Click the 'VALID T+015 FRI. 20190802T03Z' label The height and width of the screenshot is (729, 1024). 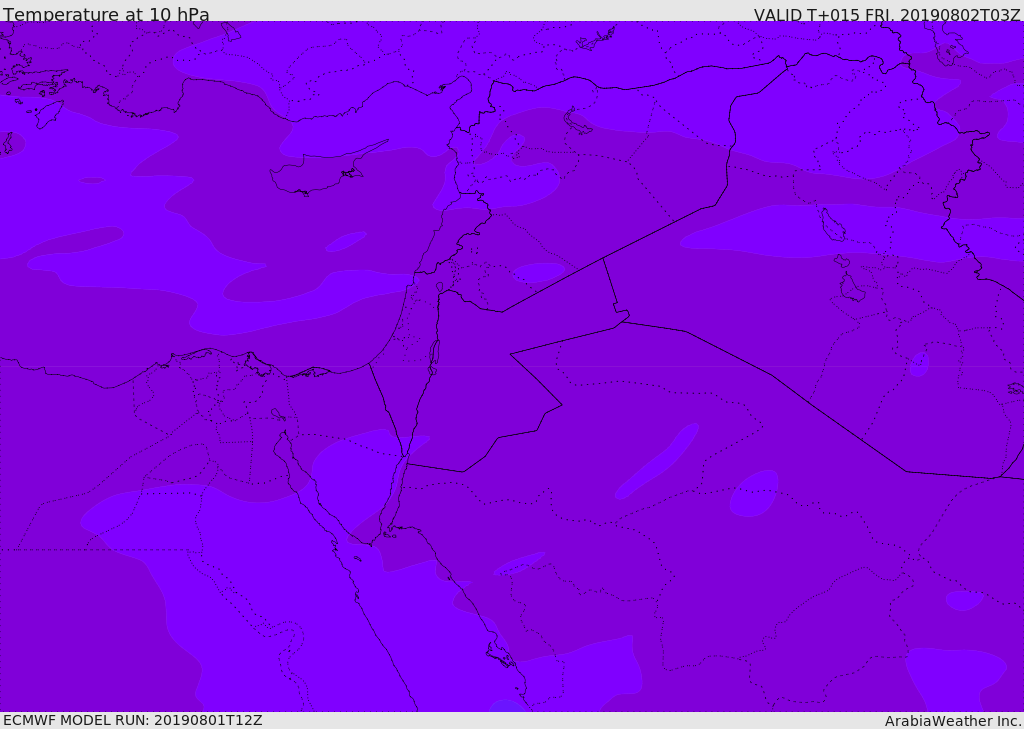(887, 14)
